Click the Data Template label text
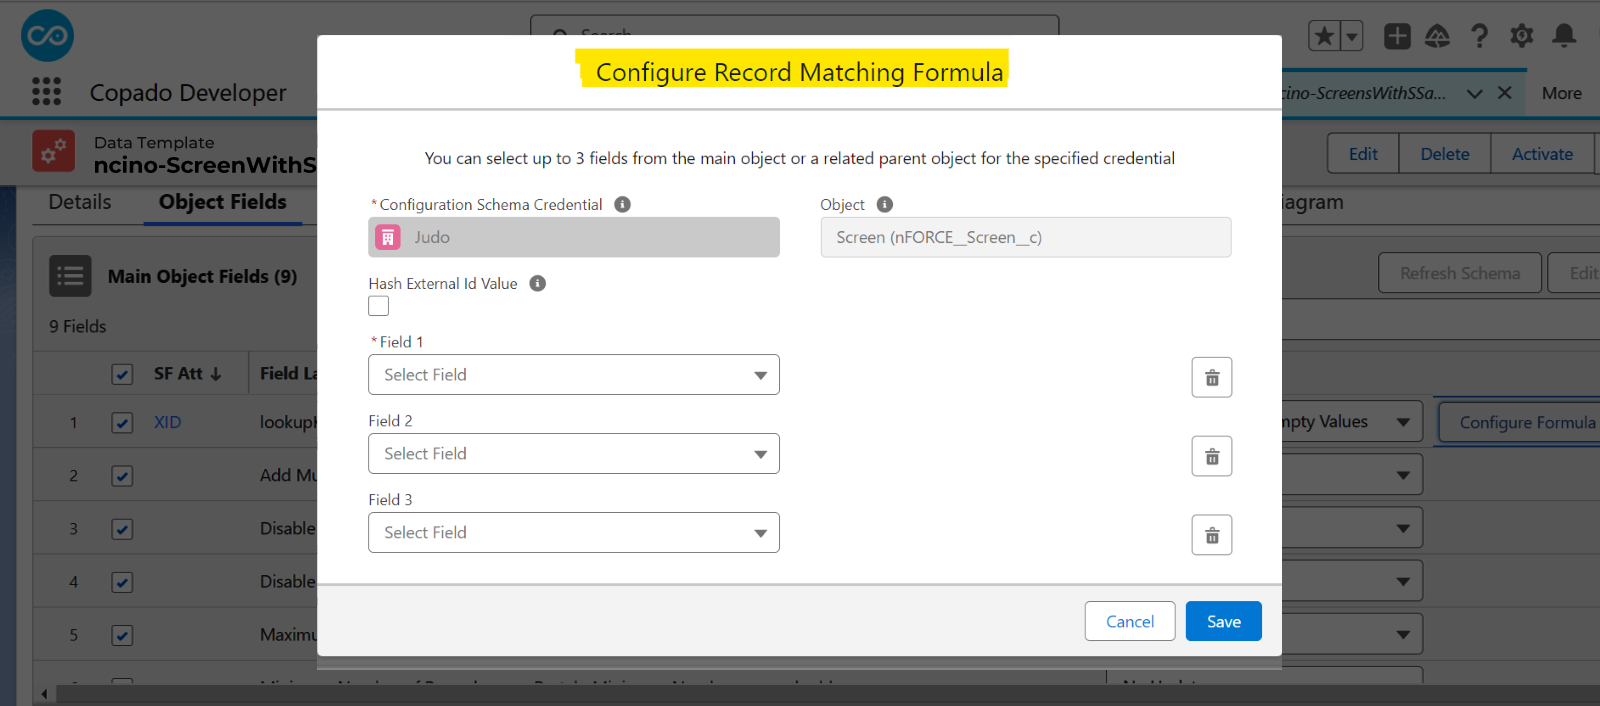Viewport: 1600px width, 706px height. pyautogui.click(x=154, y=142)
